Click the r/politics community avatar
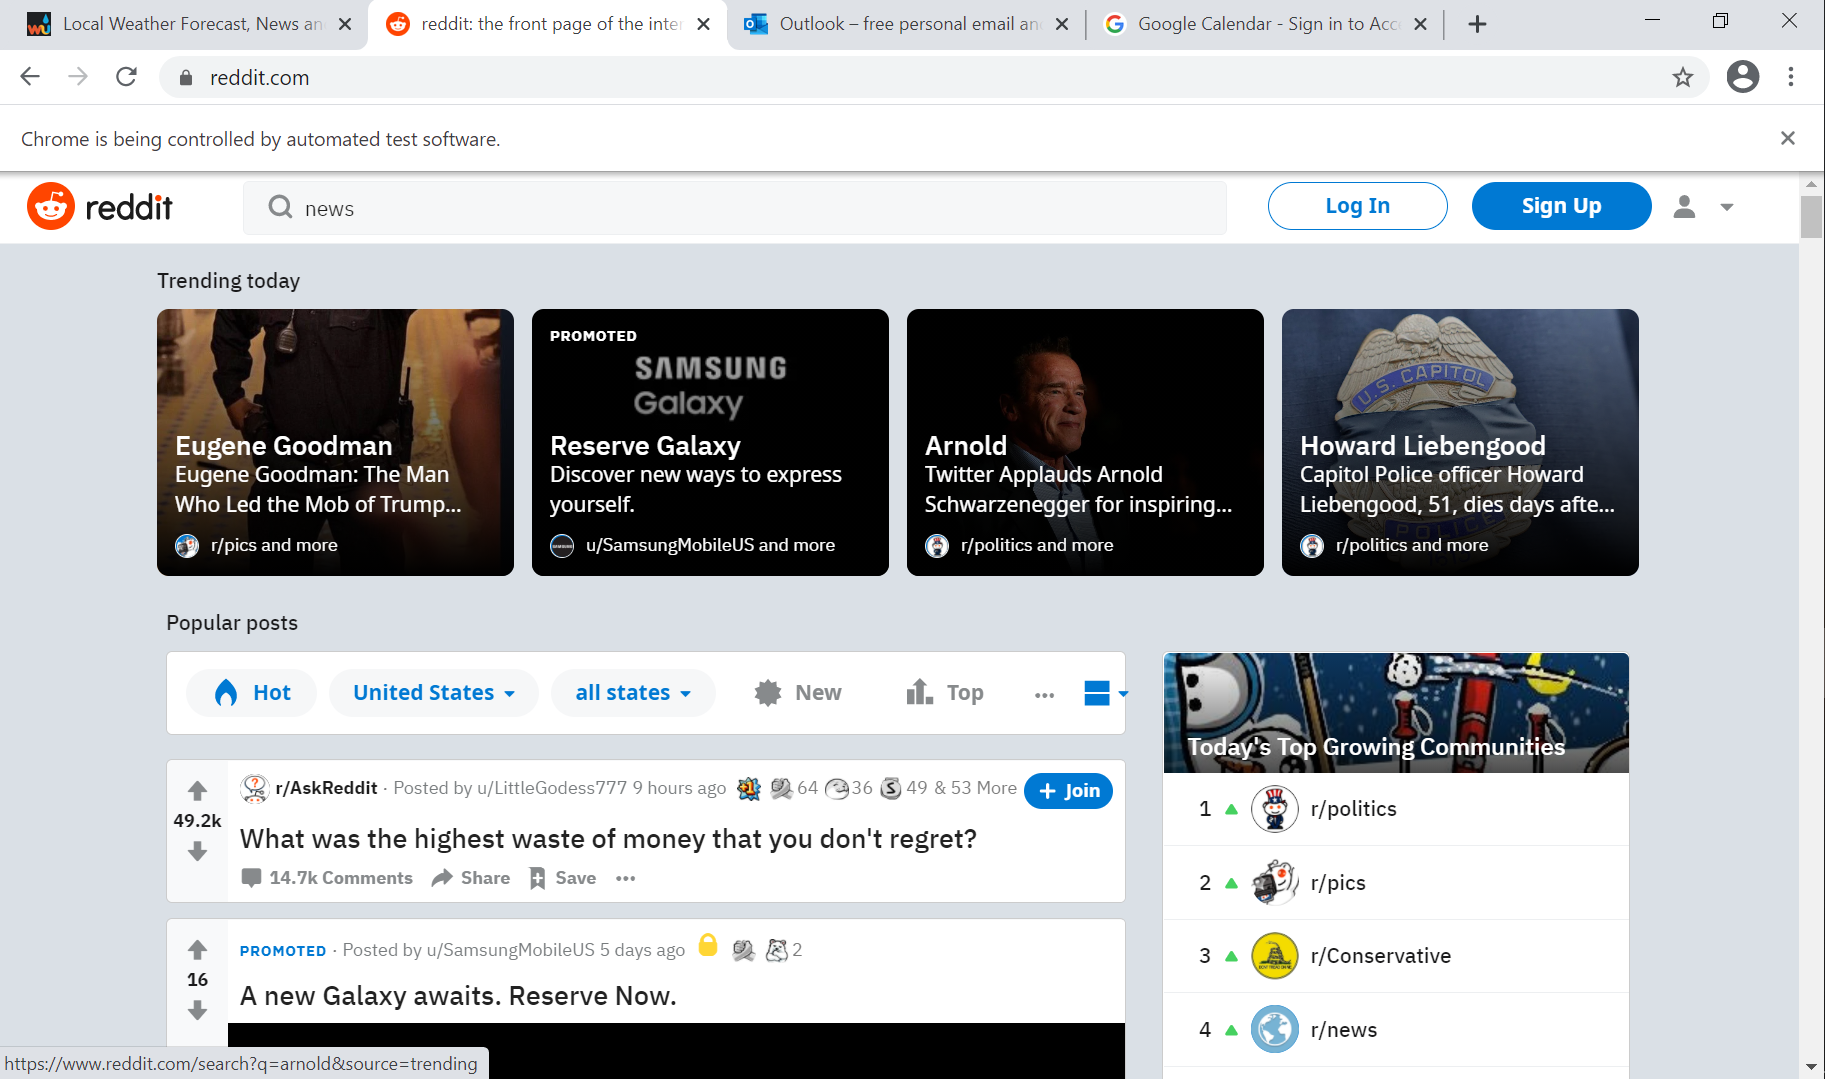Viewport: 1825px width, 1079px height. coord(1275,809)
